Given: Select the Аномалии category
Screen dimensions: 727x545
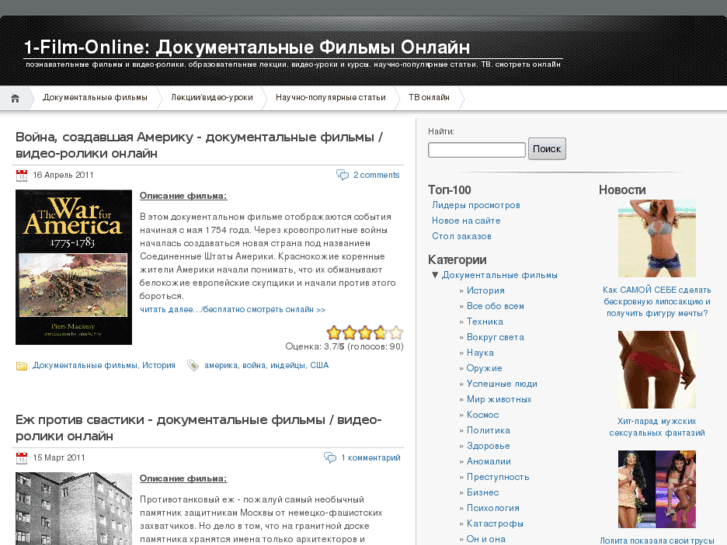Looking at the screenshot, I should coord(489,462).
